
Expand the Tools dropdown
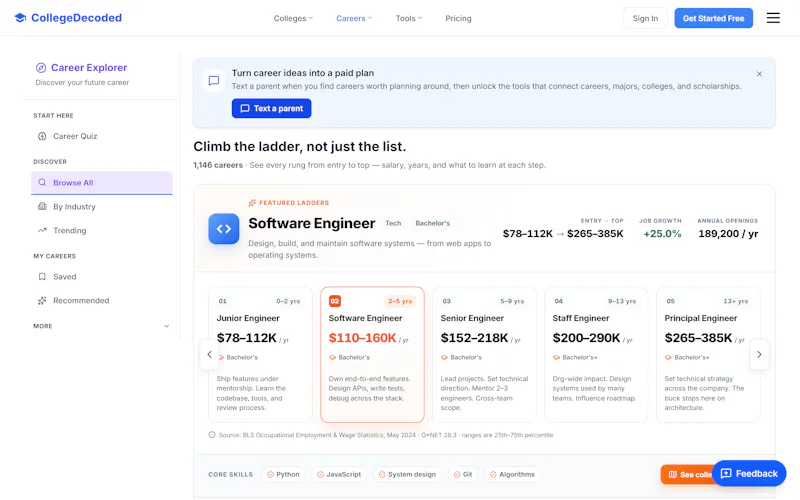(x=409, y=18)
